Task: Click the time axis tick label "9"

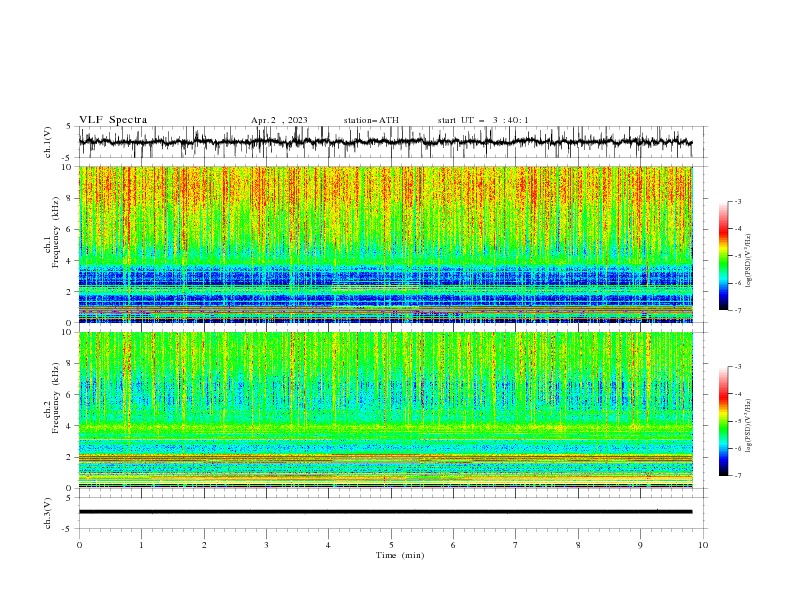Action: pos(640,545)
